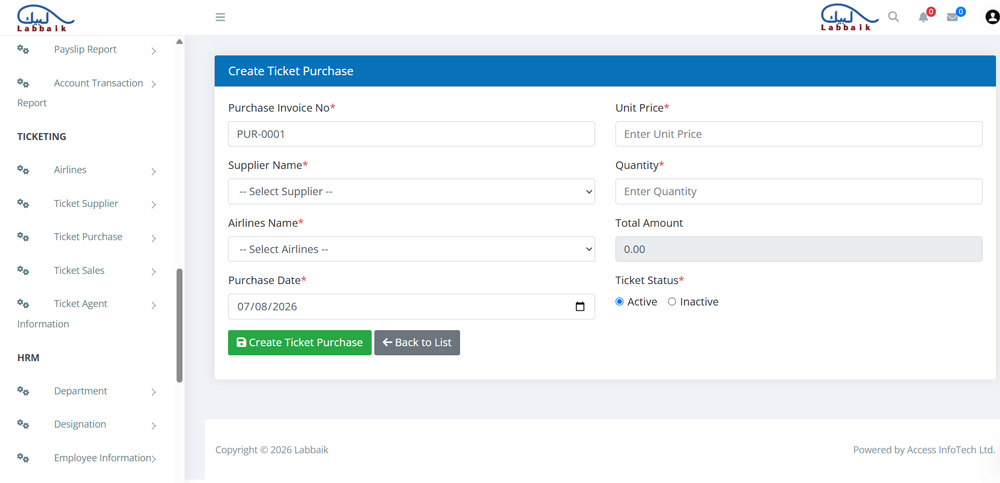Open Payslip Report in the sidebar

(x=85, y=49)
